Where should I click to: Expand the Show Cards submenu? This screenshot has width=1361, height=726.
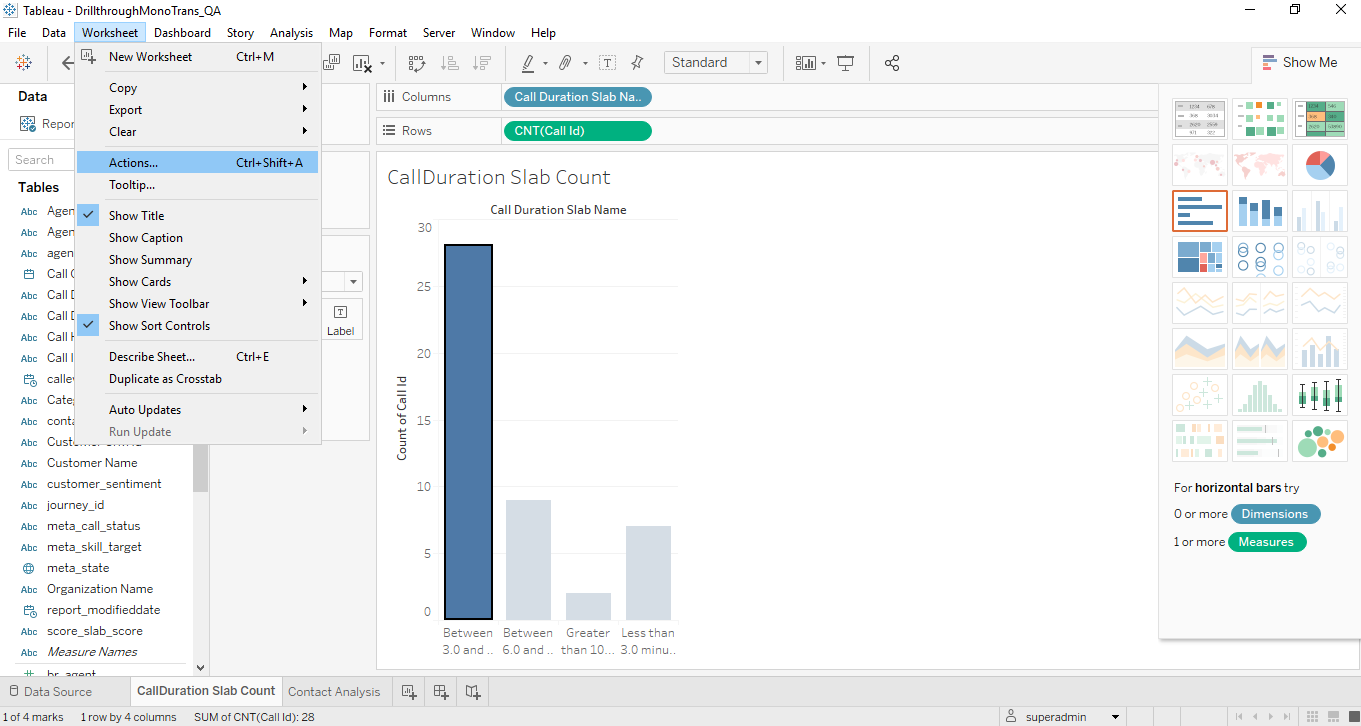pos(198,282)
